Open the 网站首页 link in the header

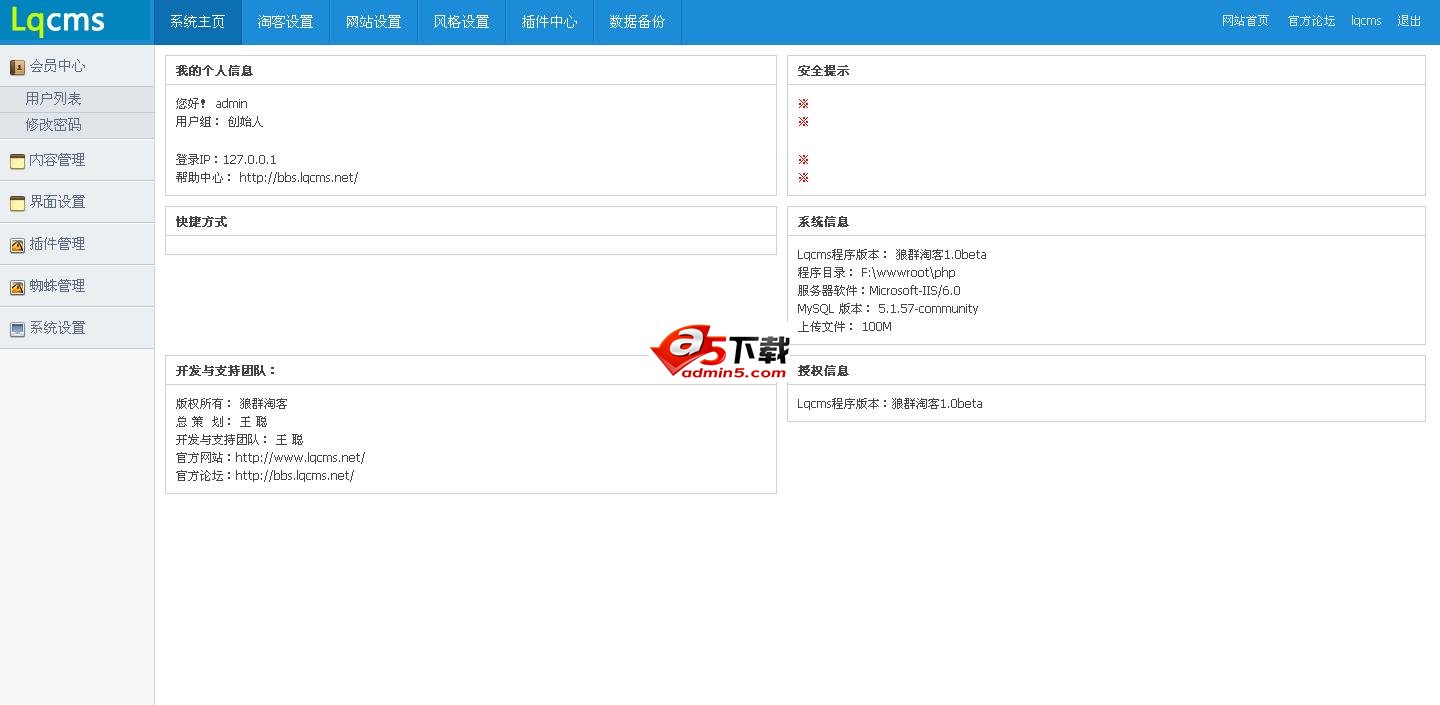[x=1245, y=21]
